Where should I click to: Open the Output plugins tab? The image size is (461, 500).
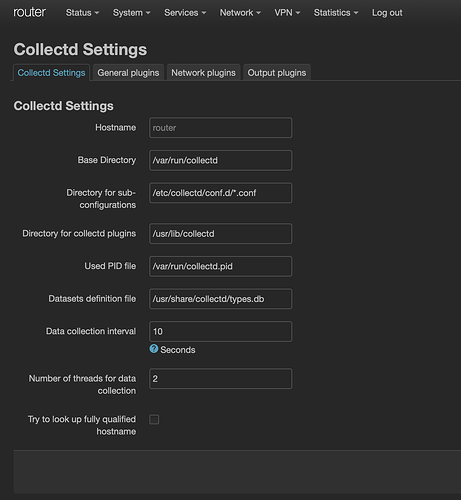pyautogui.click(x=277, y=73)
